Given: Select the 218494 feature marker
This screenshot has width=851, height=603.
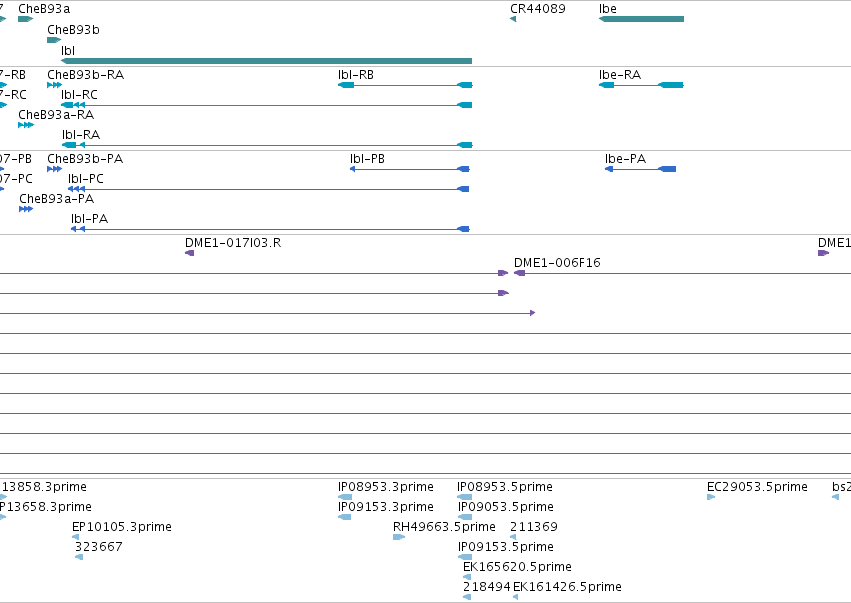Looking at the screenshot, I should pos(467,598).
